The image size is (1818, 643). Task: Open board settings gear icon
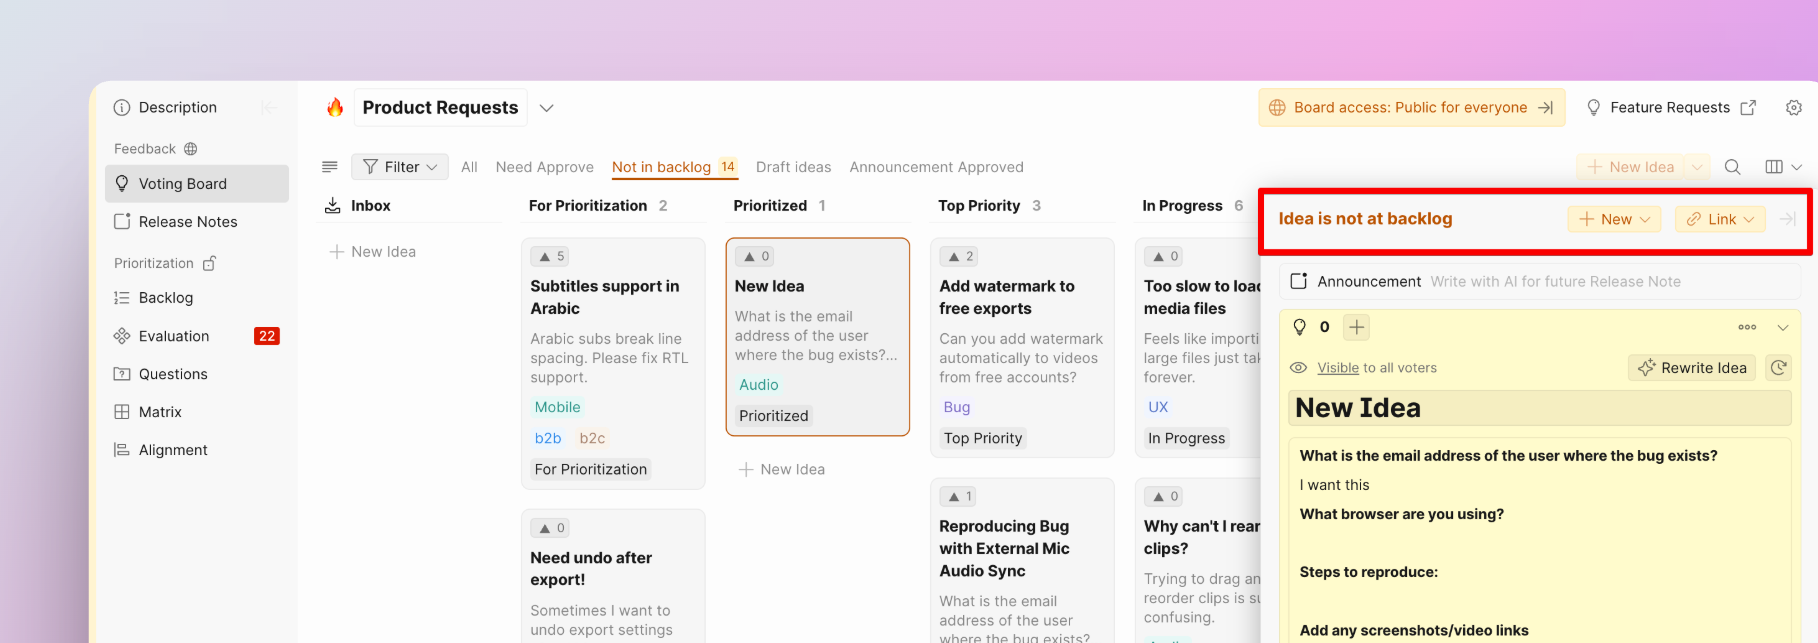(x=1794, y=108)
